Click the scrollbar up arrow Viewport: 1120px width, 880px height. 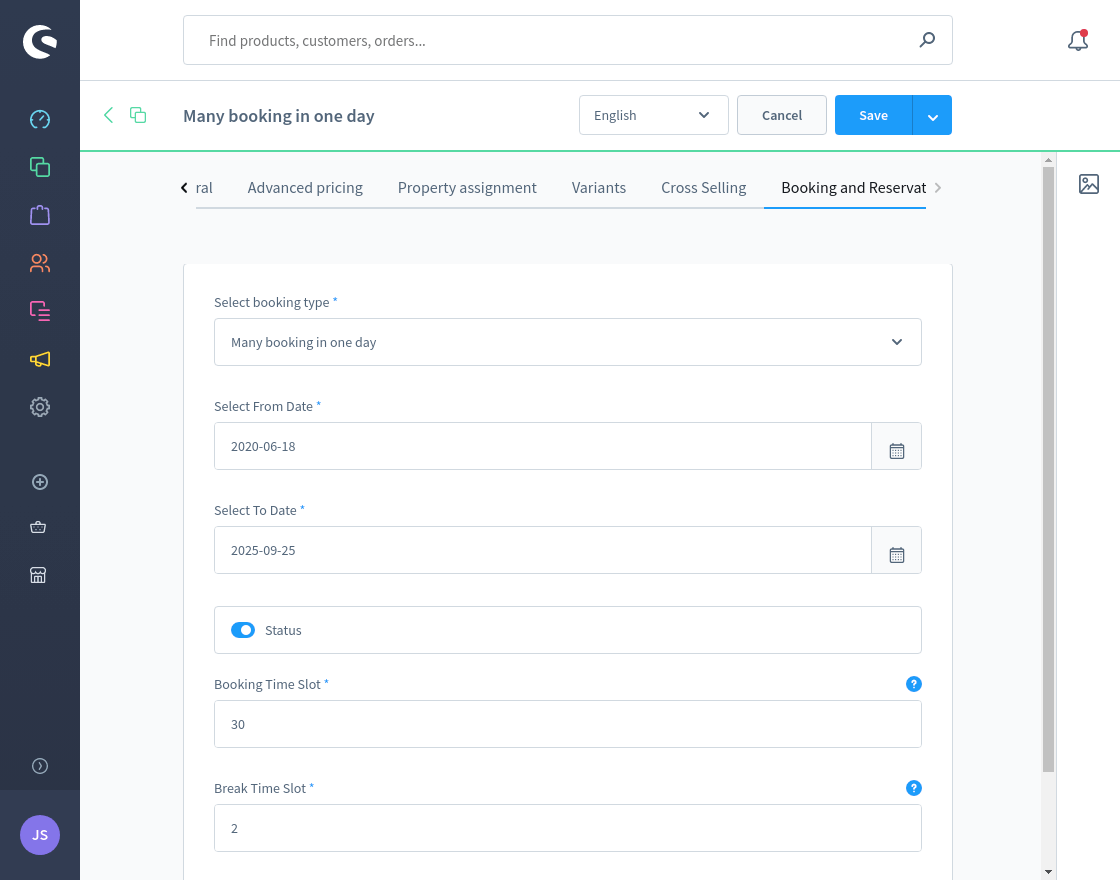click(x=1049, y=159)
